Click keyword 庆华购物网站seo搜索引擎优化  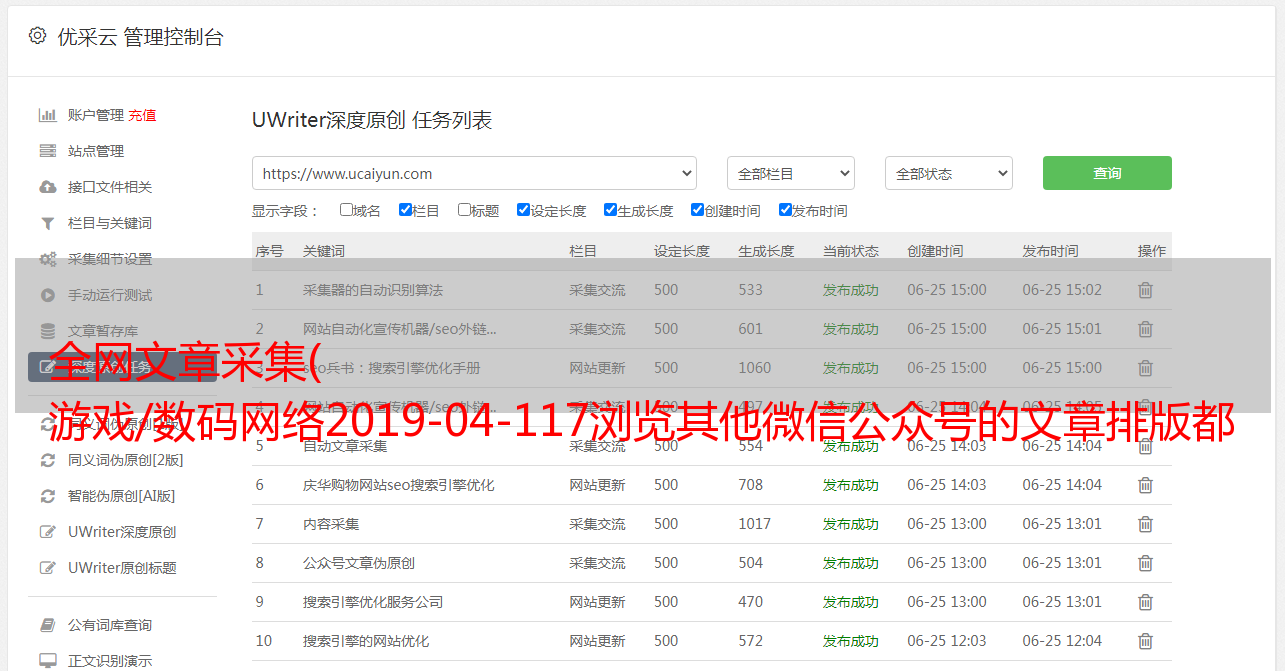coord(399,485)
